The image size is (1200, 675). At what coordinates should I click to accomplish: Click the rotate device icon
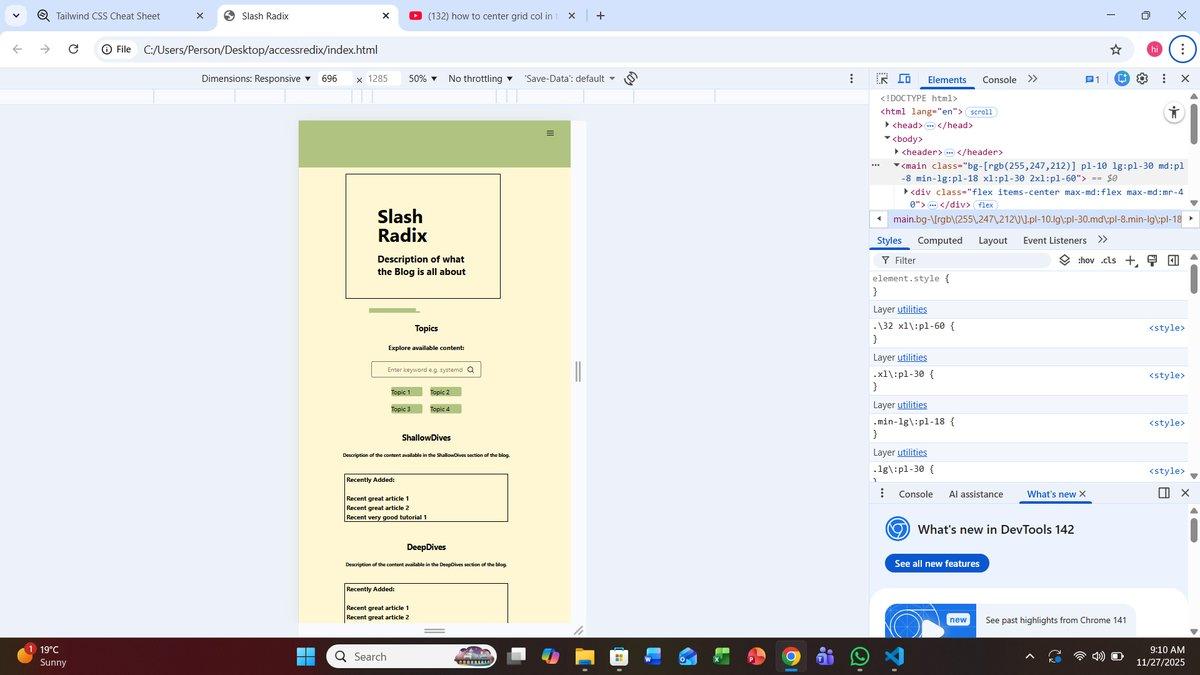click(631, 79)
